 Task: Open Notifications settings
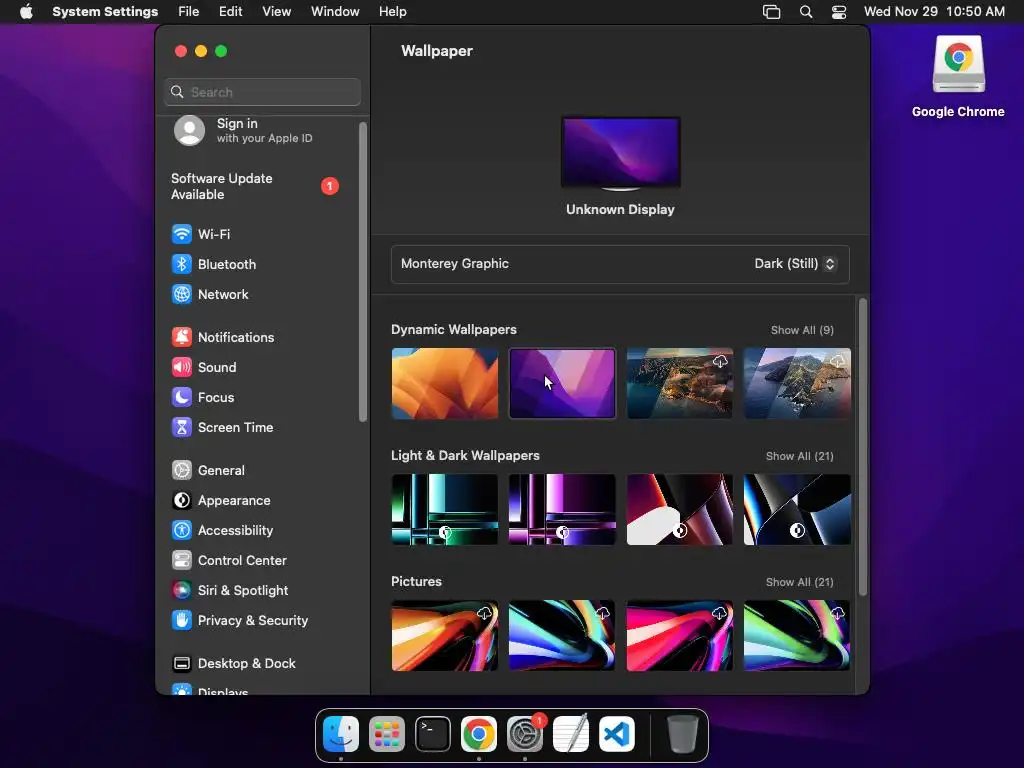223,337
